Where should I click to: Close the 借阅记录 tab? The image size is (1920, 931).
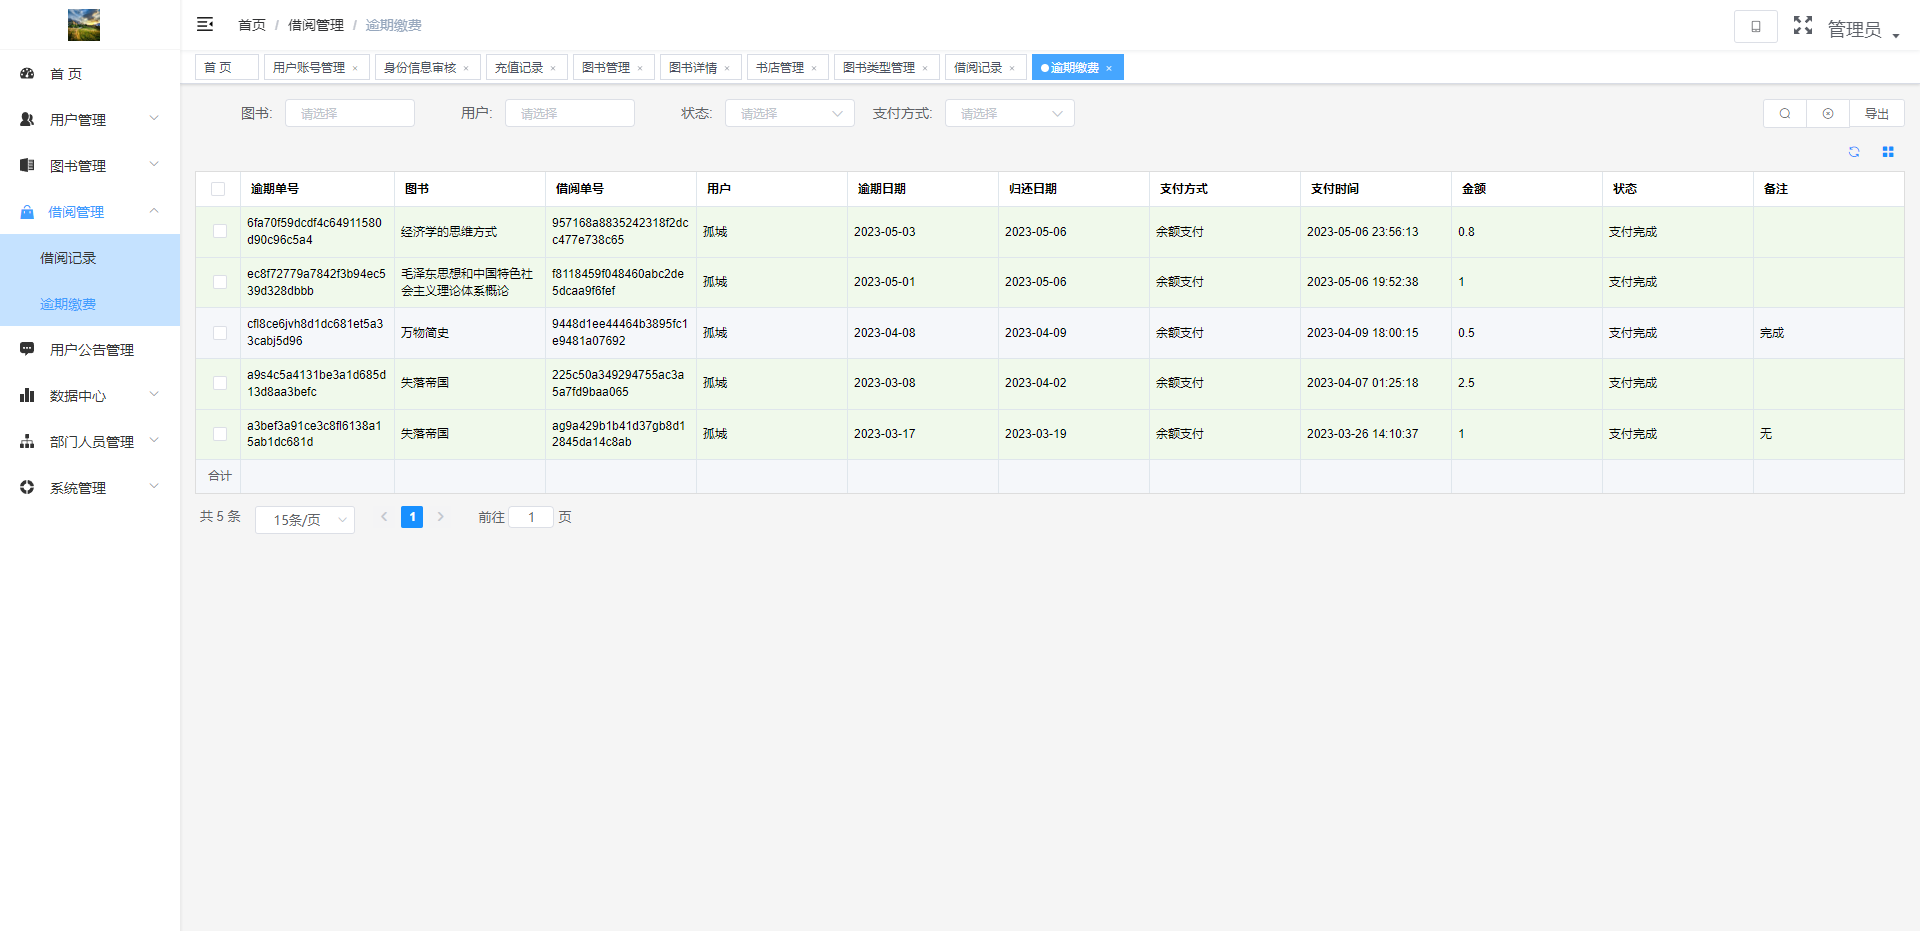pos(1012,69)
